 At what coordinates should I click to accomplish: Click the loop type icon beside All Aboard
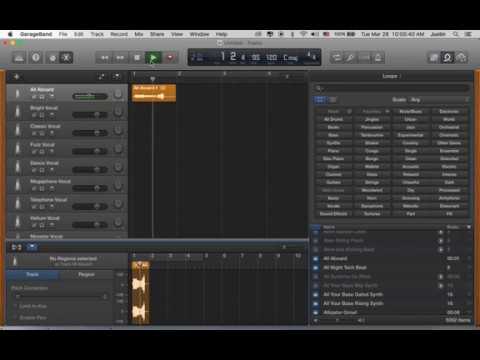coord(315,258)
